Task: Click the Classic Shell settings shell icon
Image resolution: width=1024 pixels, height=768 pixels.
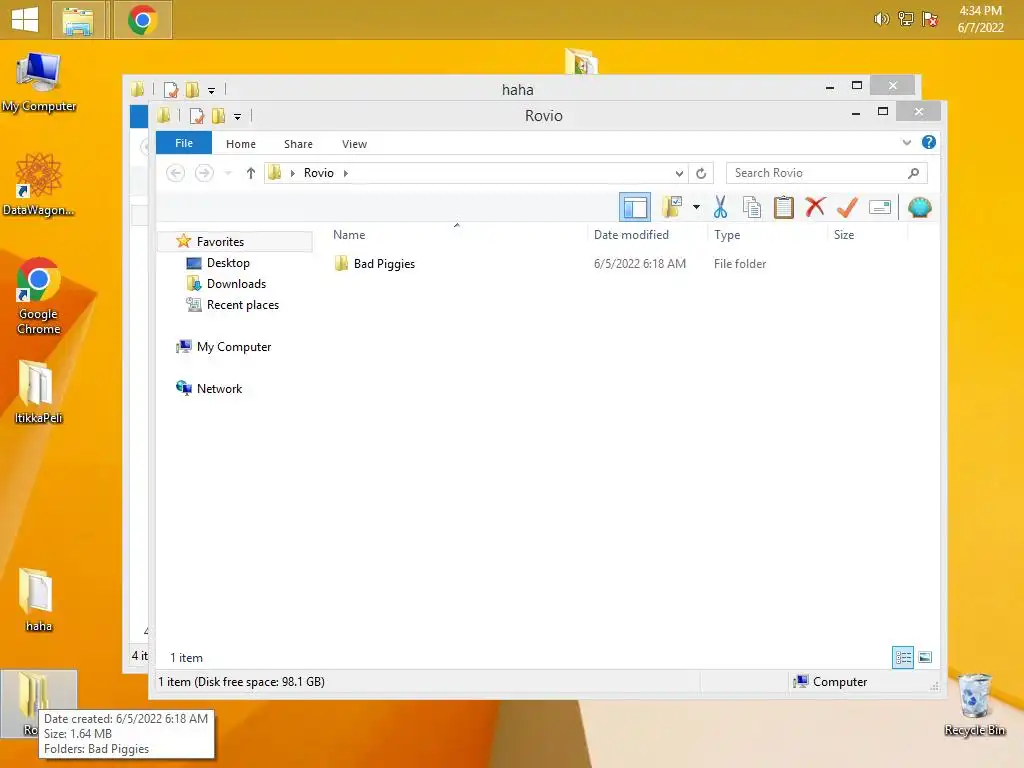Action: click(920, 208)
